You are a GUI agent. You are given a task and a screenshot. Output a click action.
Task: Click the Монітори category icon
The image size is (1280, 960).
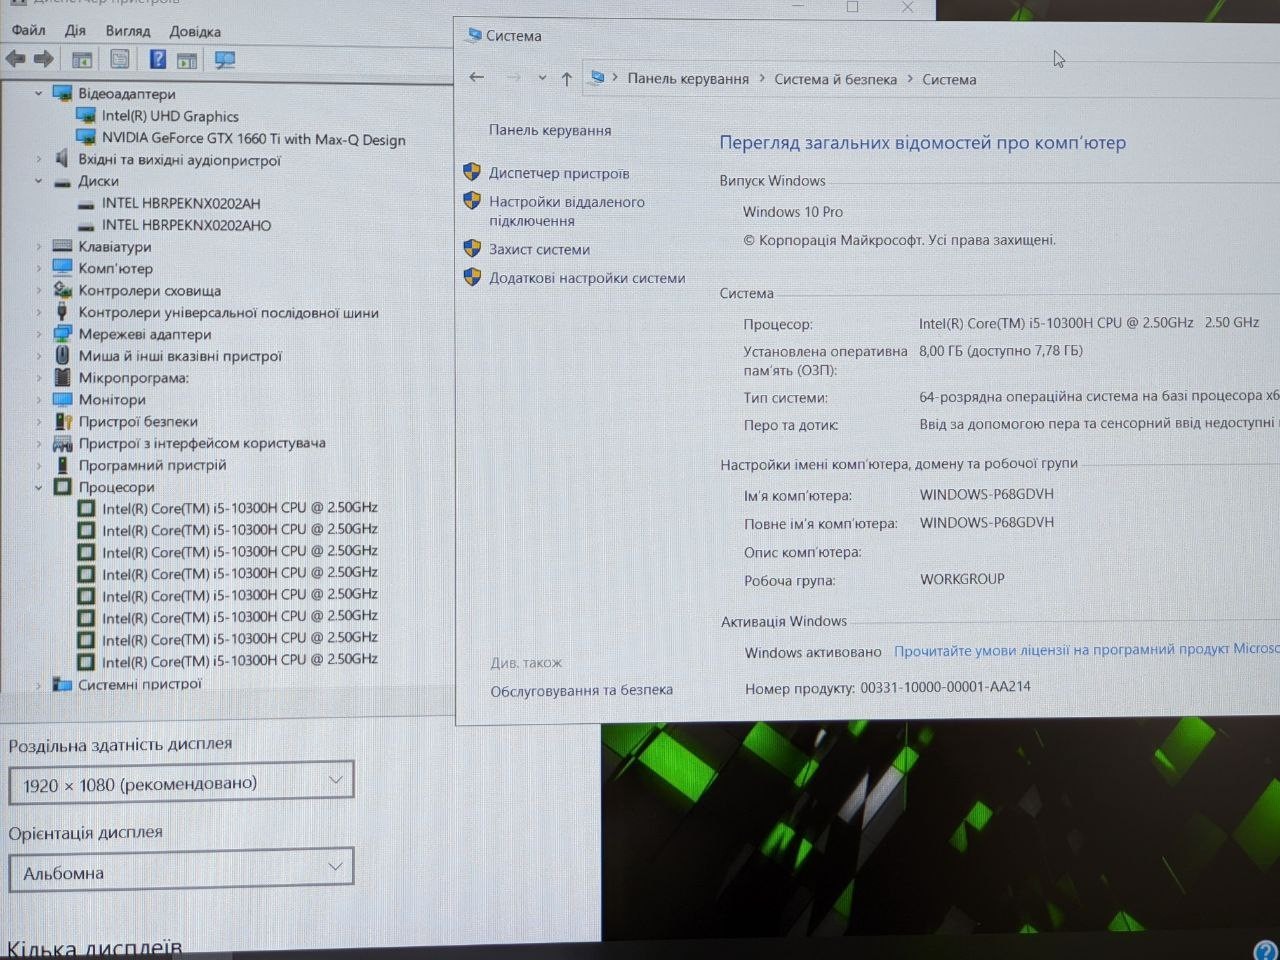point(62,399)
